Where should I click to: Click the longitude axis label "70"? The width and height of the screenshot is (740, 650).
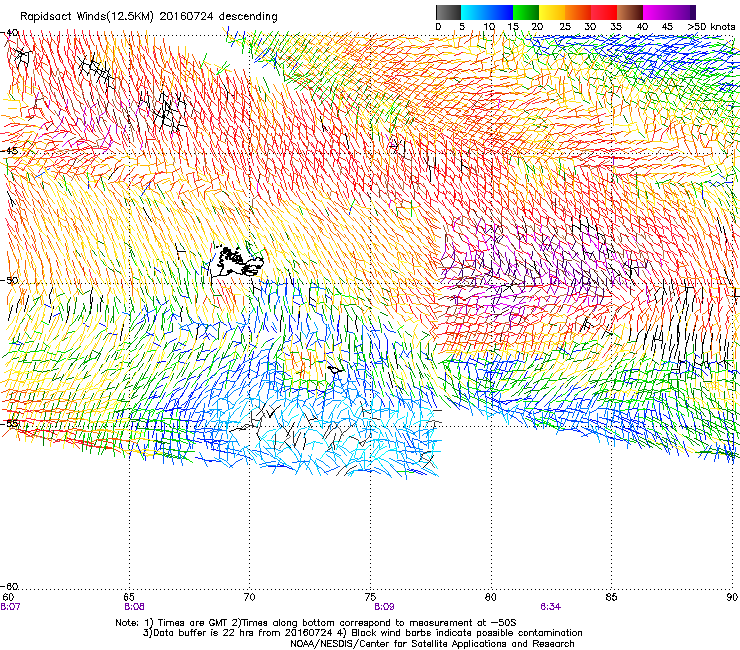click(249, 597)
